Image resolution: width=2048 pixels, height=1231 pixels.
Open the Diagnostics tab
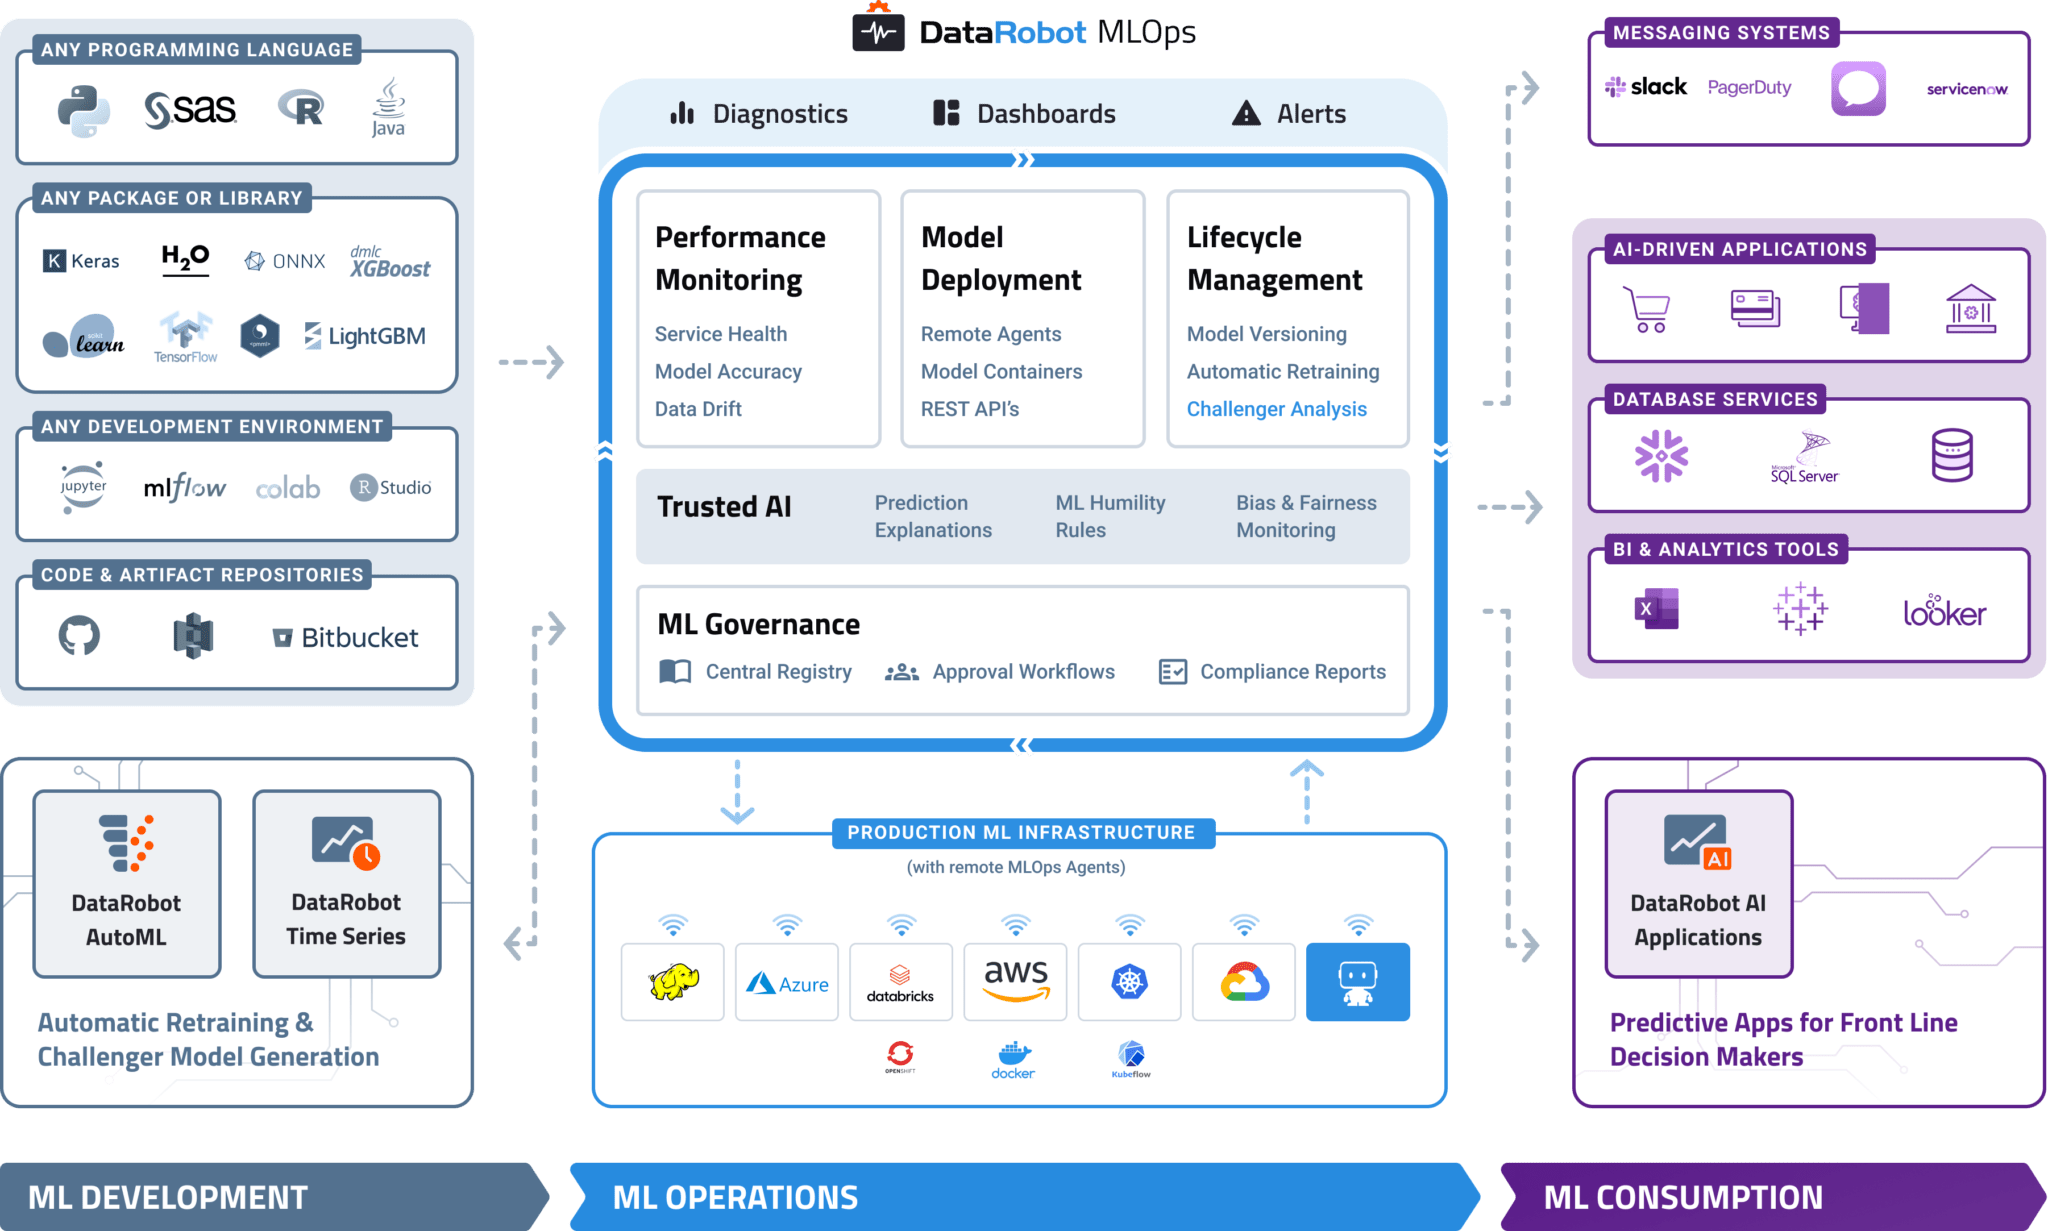pos(759,114)
